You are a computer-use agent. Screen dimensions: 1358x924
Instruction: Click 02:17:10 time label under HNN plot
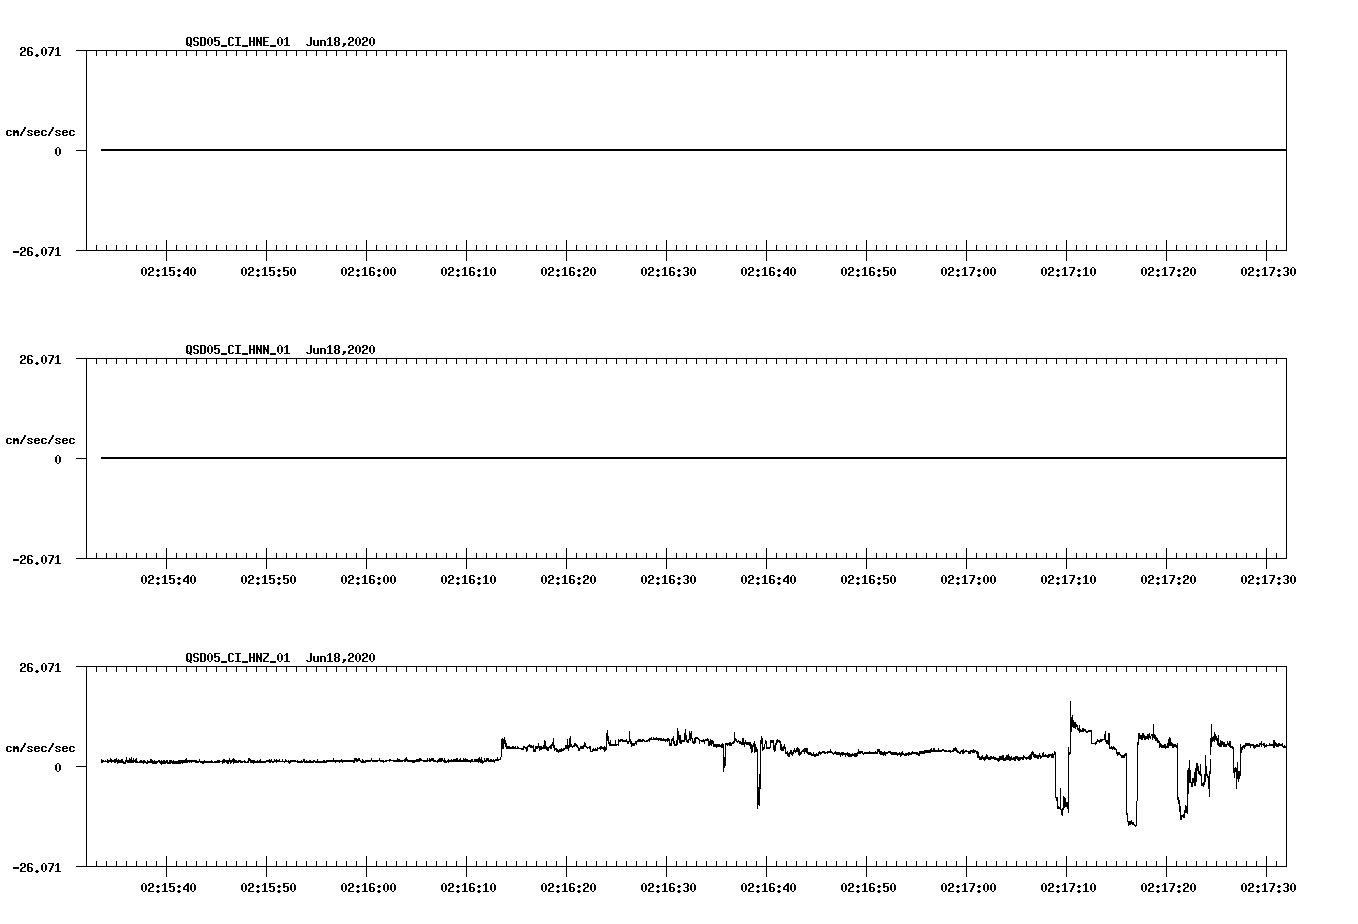coord(1068,580)
